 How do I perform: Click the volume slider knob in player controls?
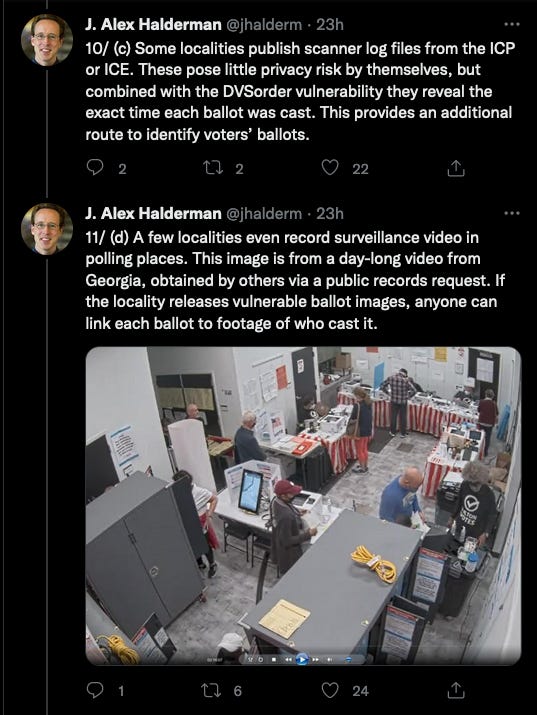[349, 659]
